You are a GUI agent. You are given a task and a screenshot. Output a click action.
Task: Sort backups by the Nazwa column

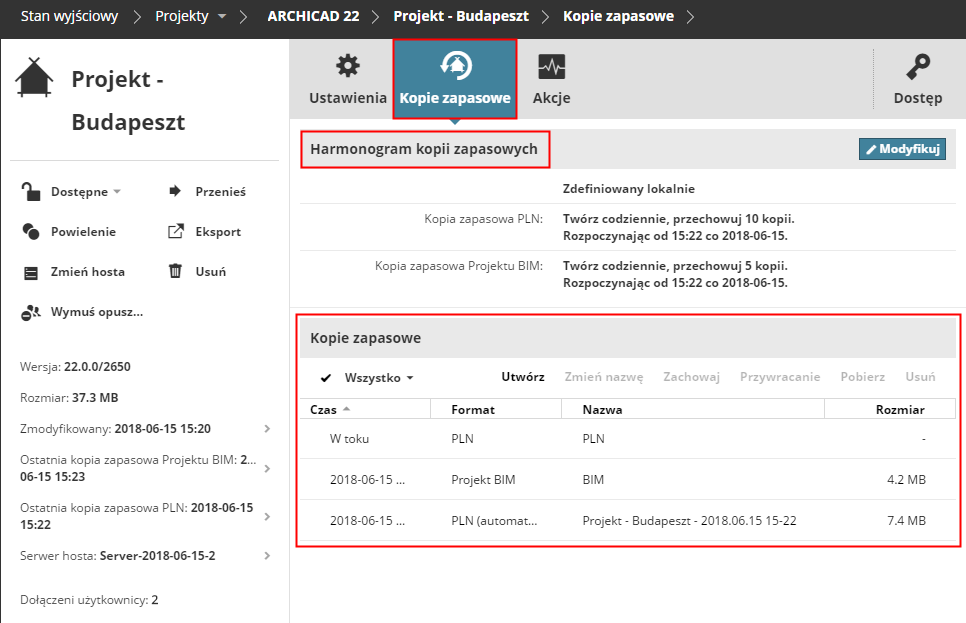pyautogui.click(x=693, y=409)
